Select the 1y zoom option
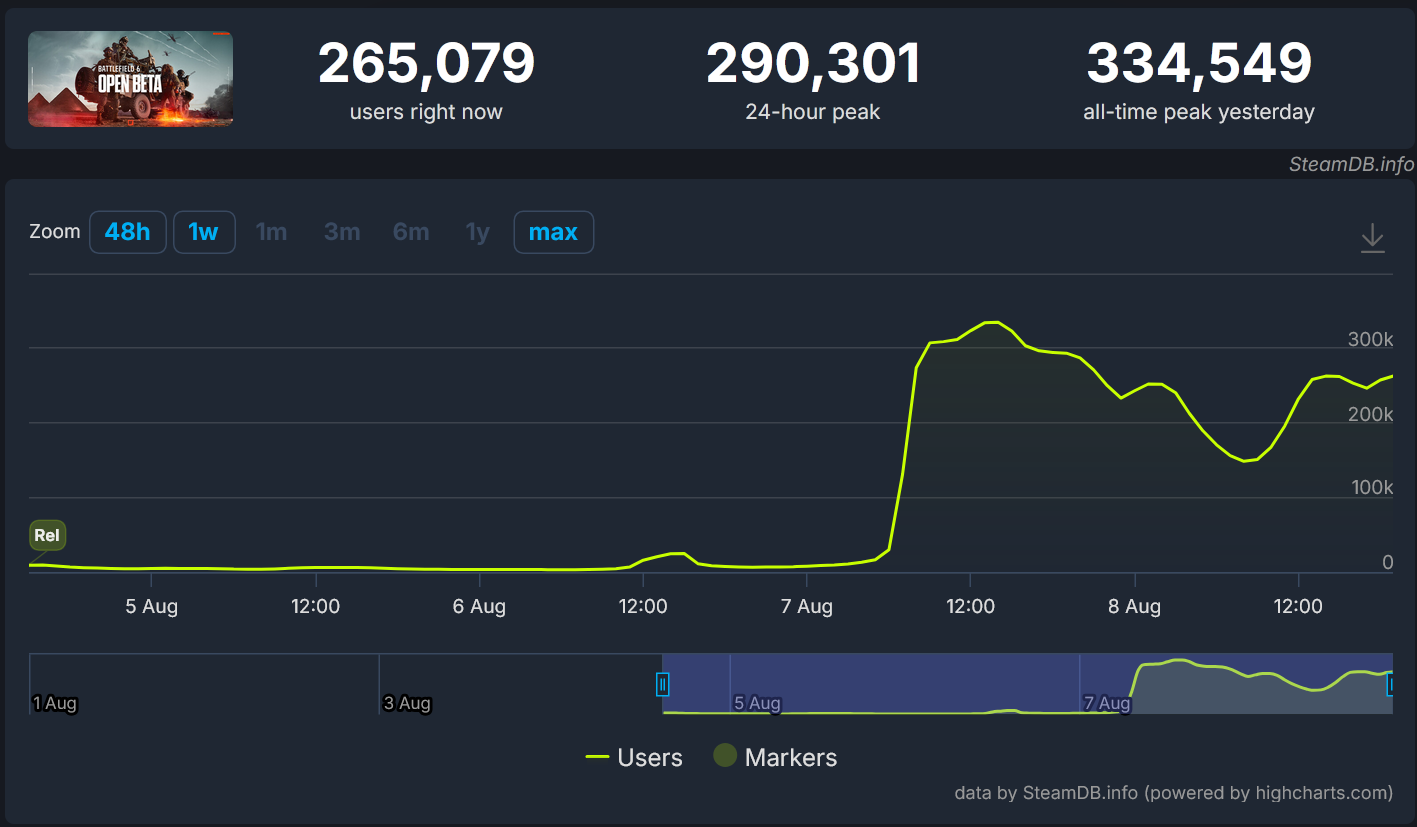Viewport: 1417px width, 827px height. coord(478,232)
